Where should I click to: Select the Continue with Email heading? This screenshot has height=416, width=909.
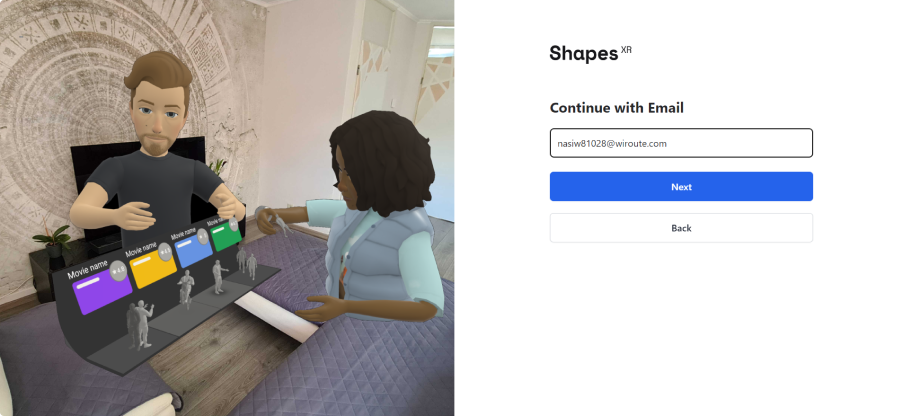click(x=616, y=108)
